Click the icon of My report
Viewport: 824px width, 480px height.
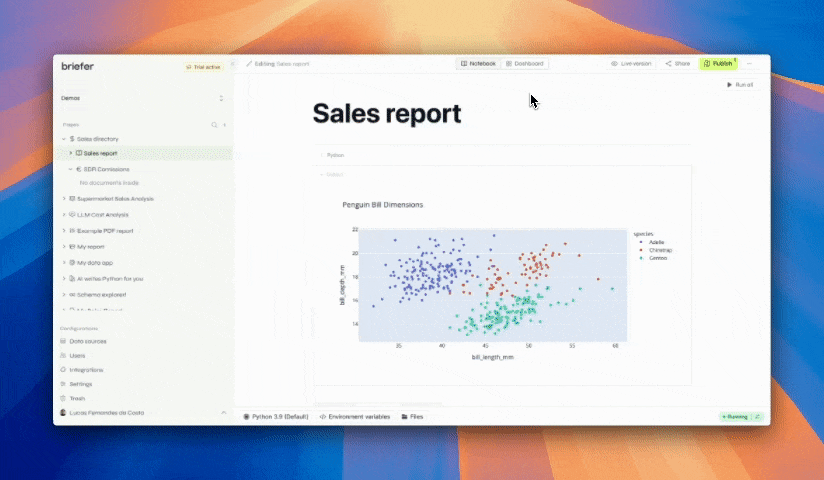tap(72, 247)
